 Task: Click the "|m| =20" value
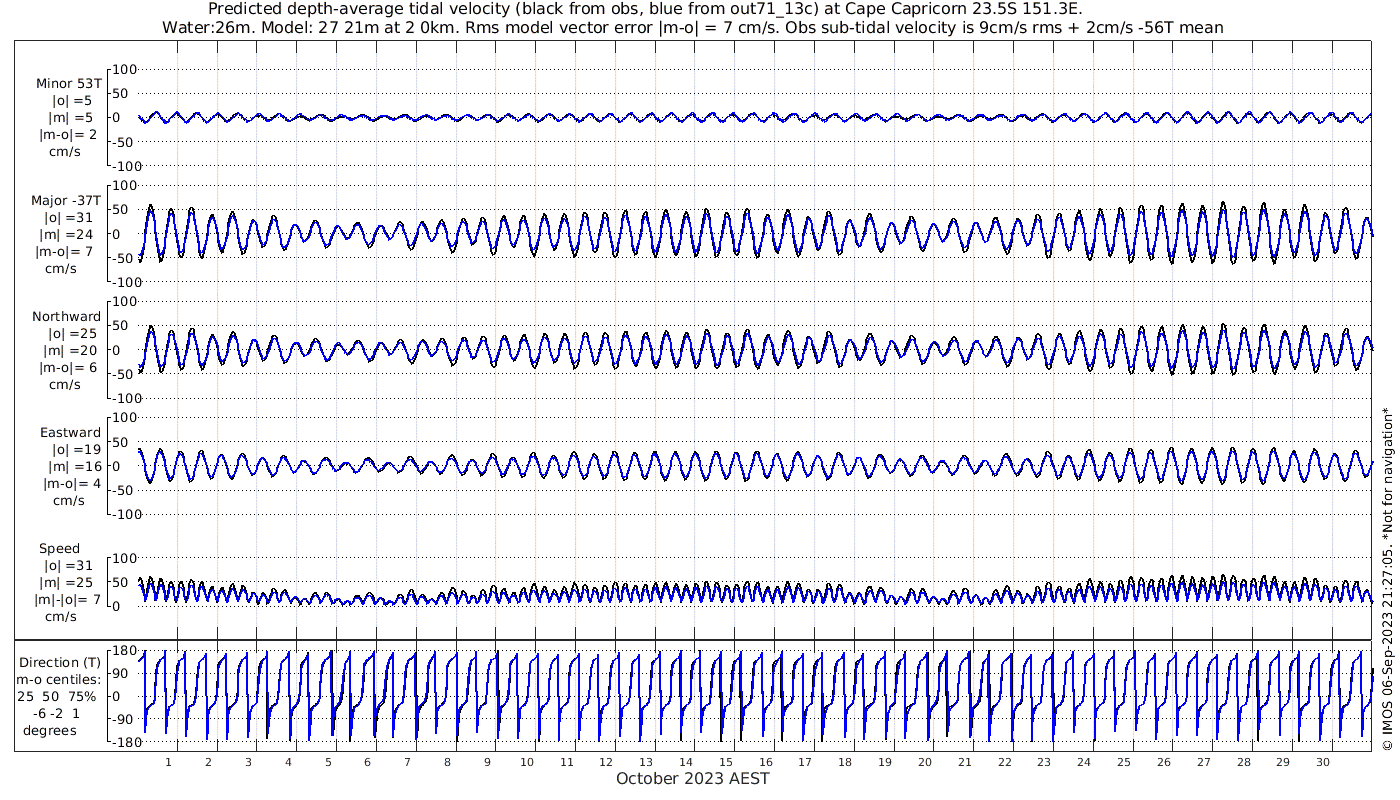(69, 350)
